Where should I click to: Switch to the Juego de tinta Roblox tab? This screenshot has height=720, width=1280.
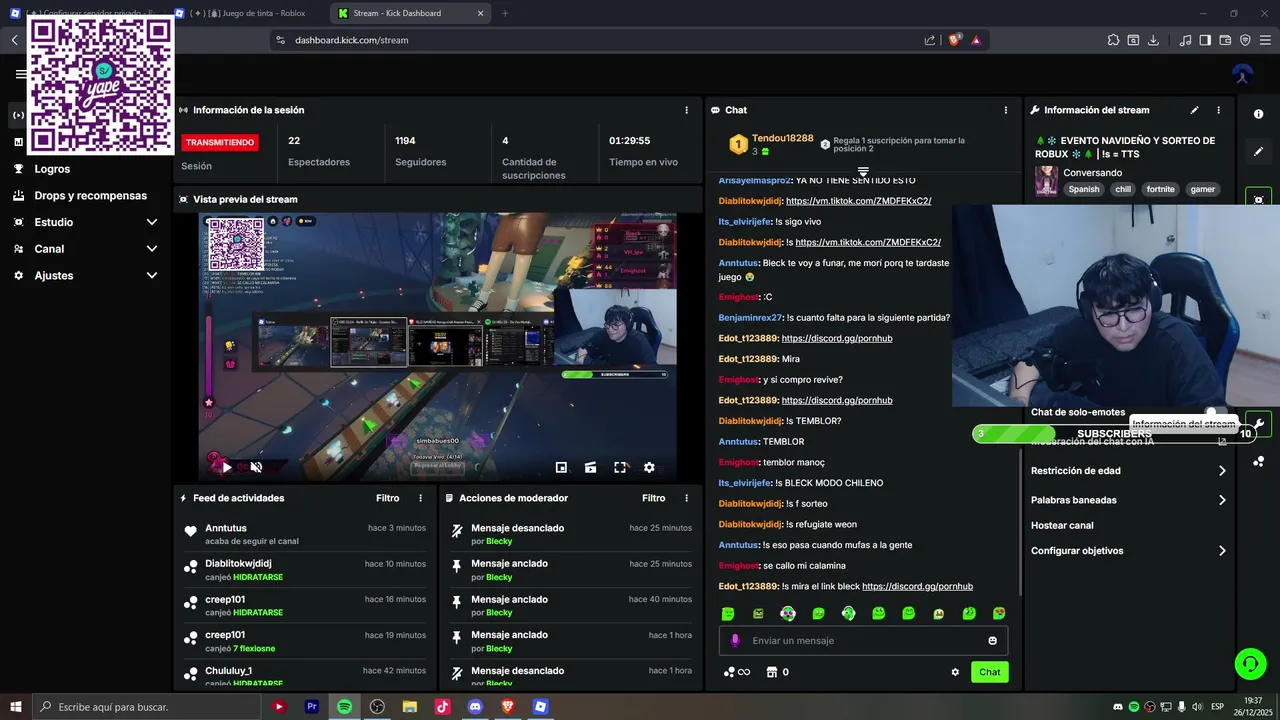(x=247, y=13)
